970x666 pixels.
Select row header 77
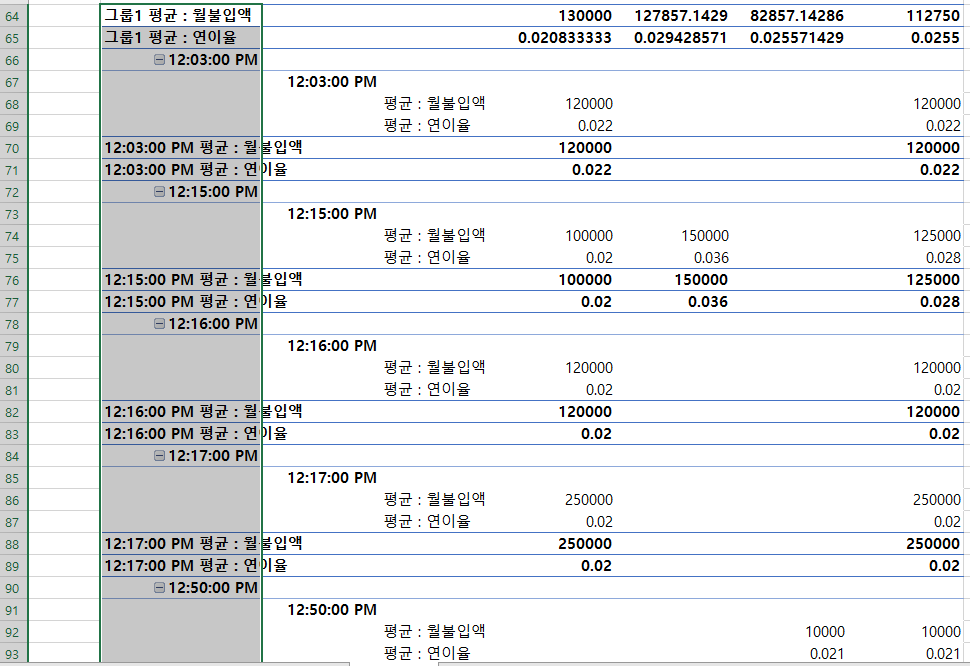[x=13, y=302]
